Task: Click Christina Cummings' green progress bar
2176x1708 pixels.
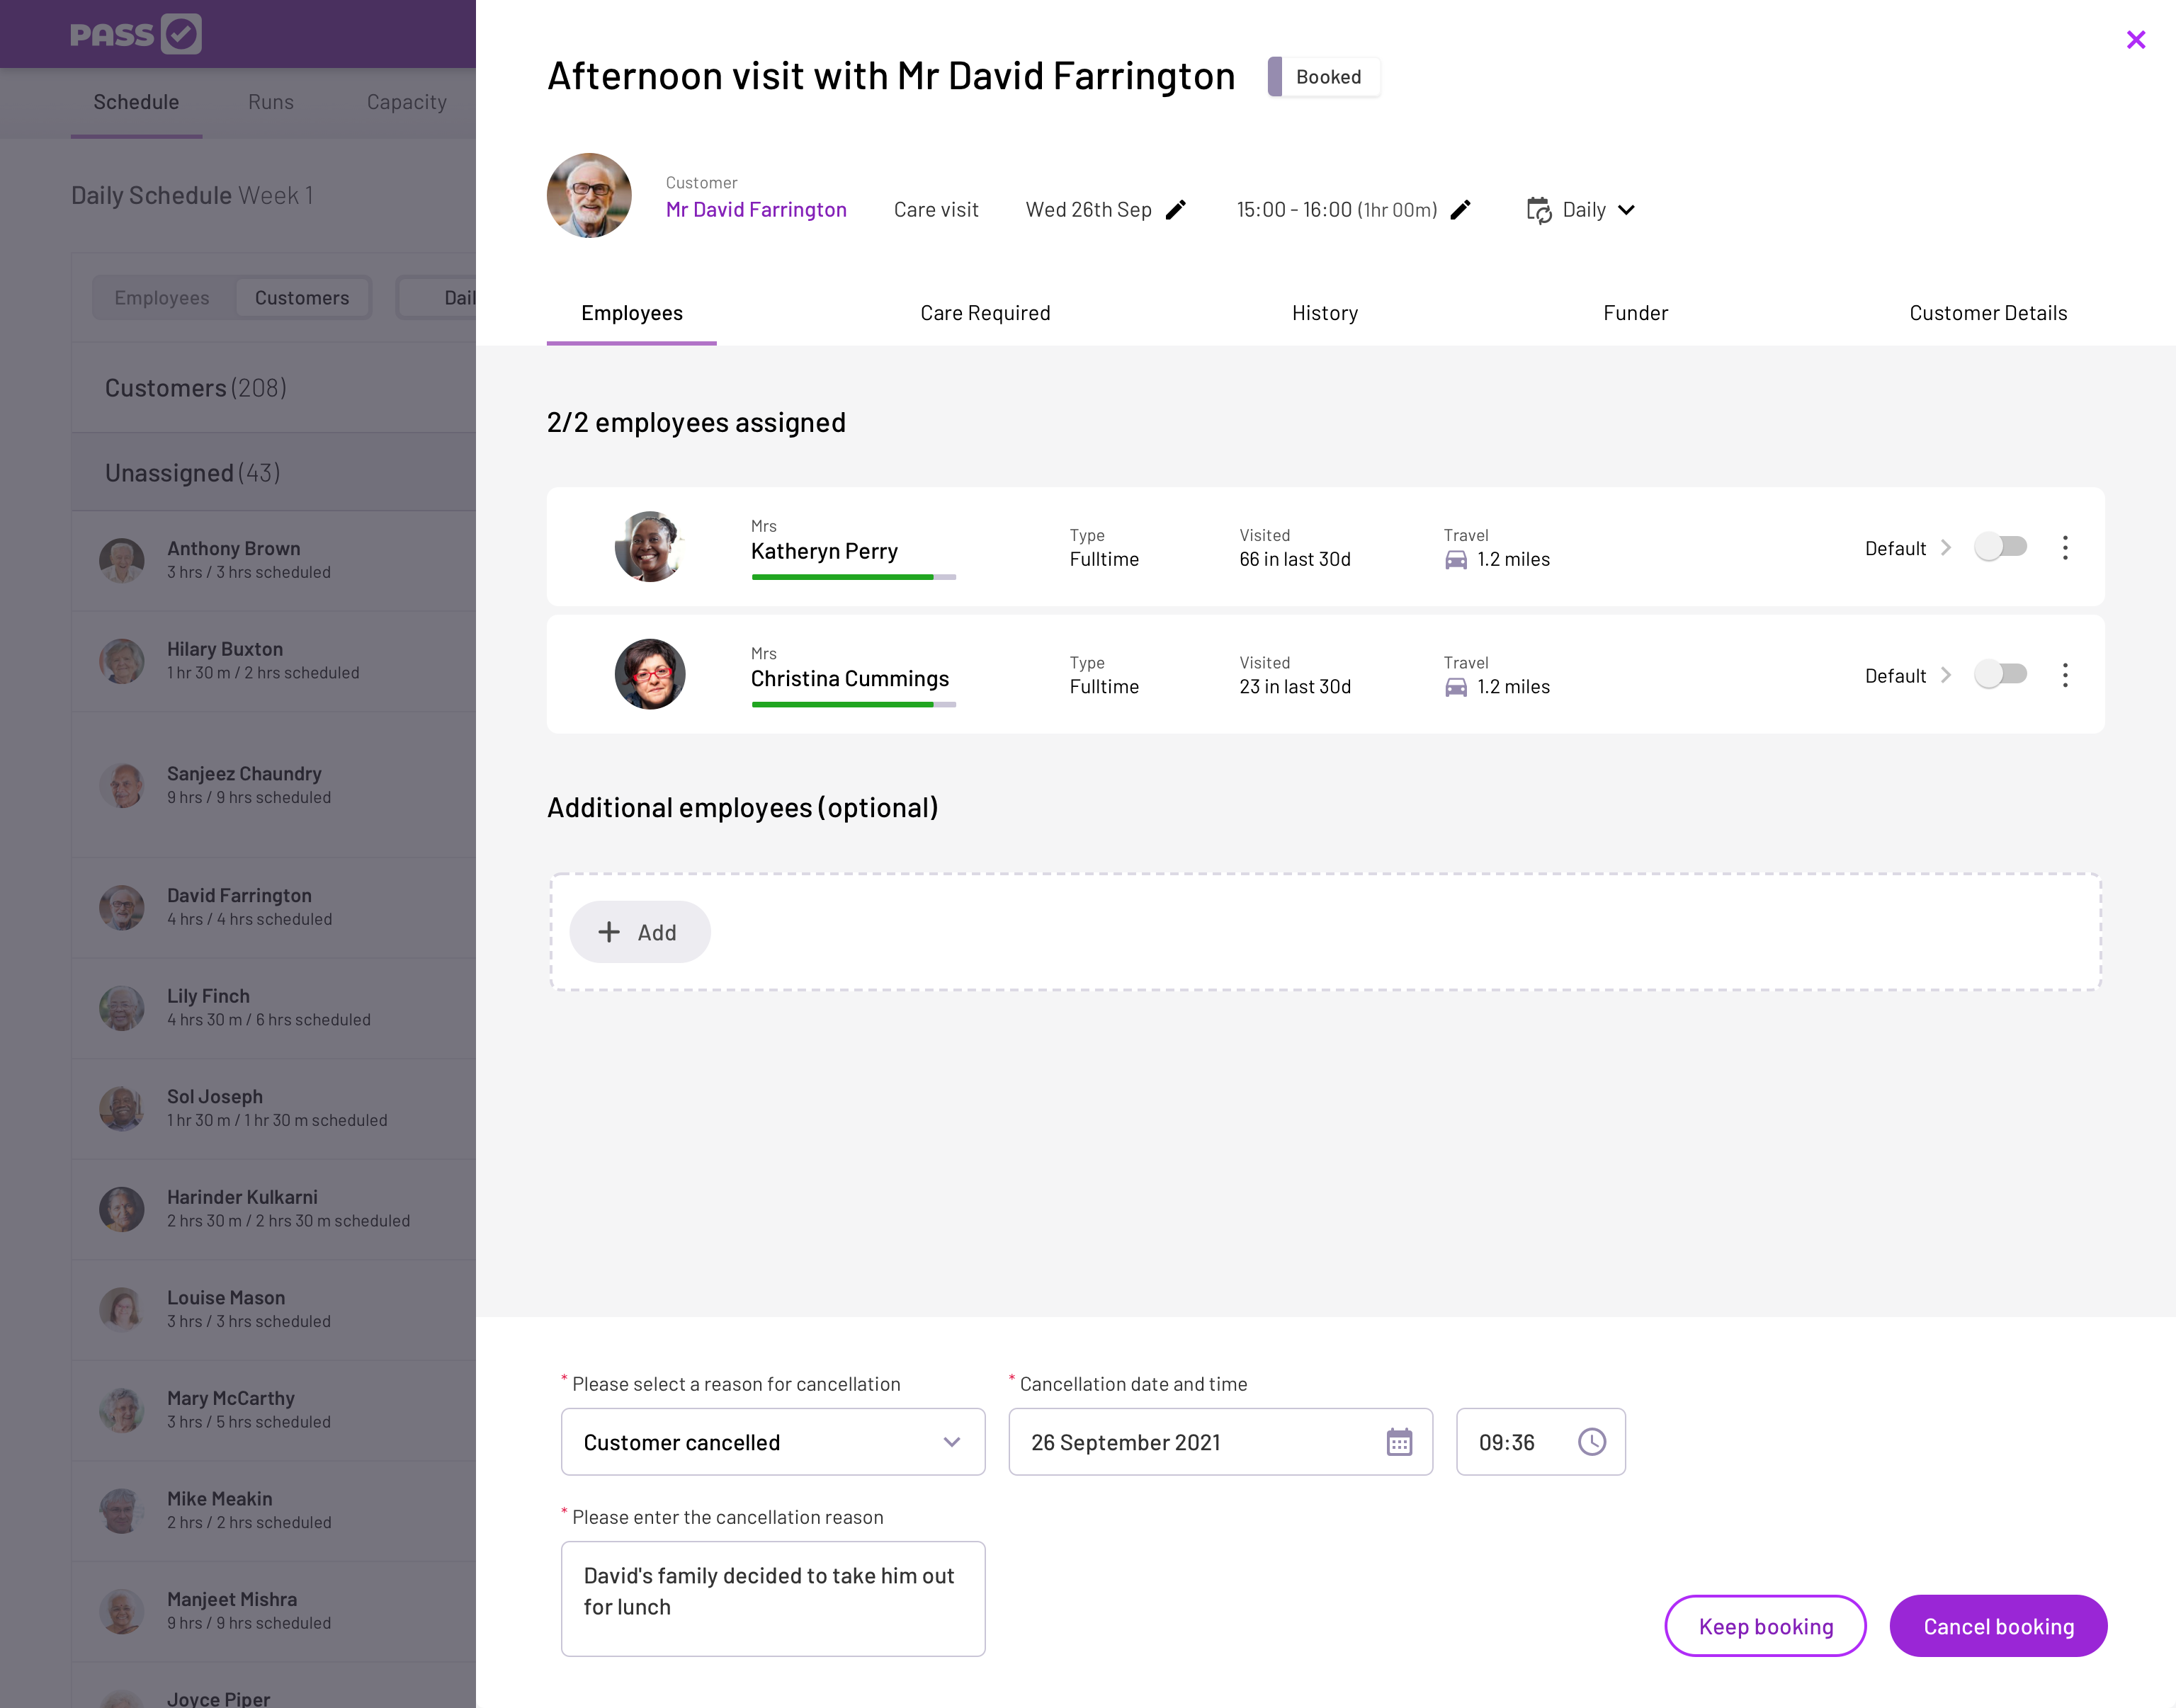Action: pyautogui.click(x=843, y=705)
